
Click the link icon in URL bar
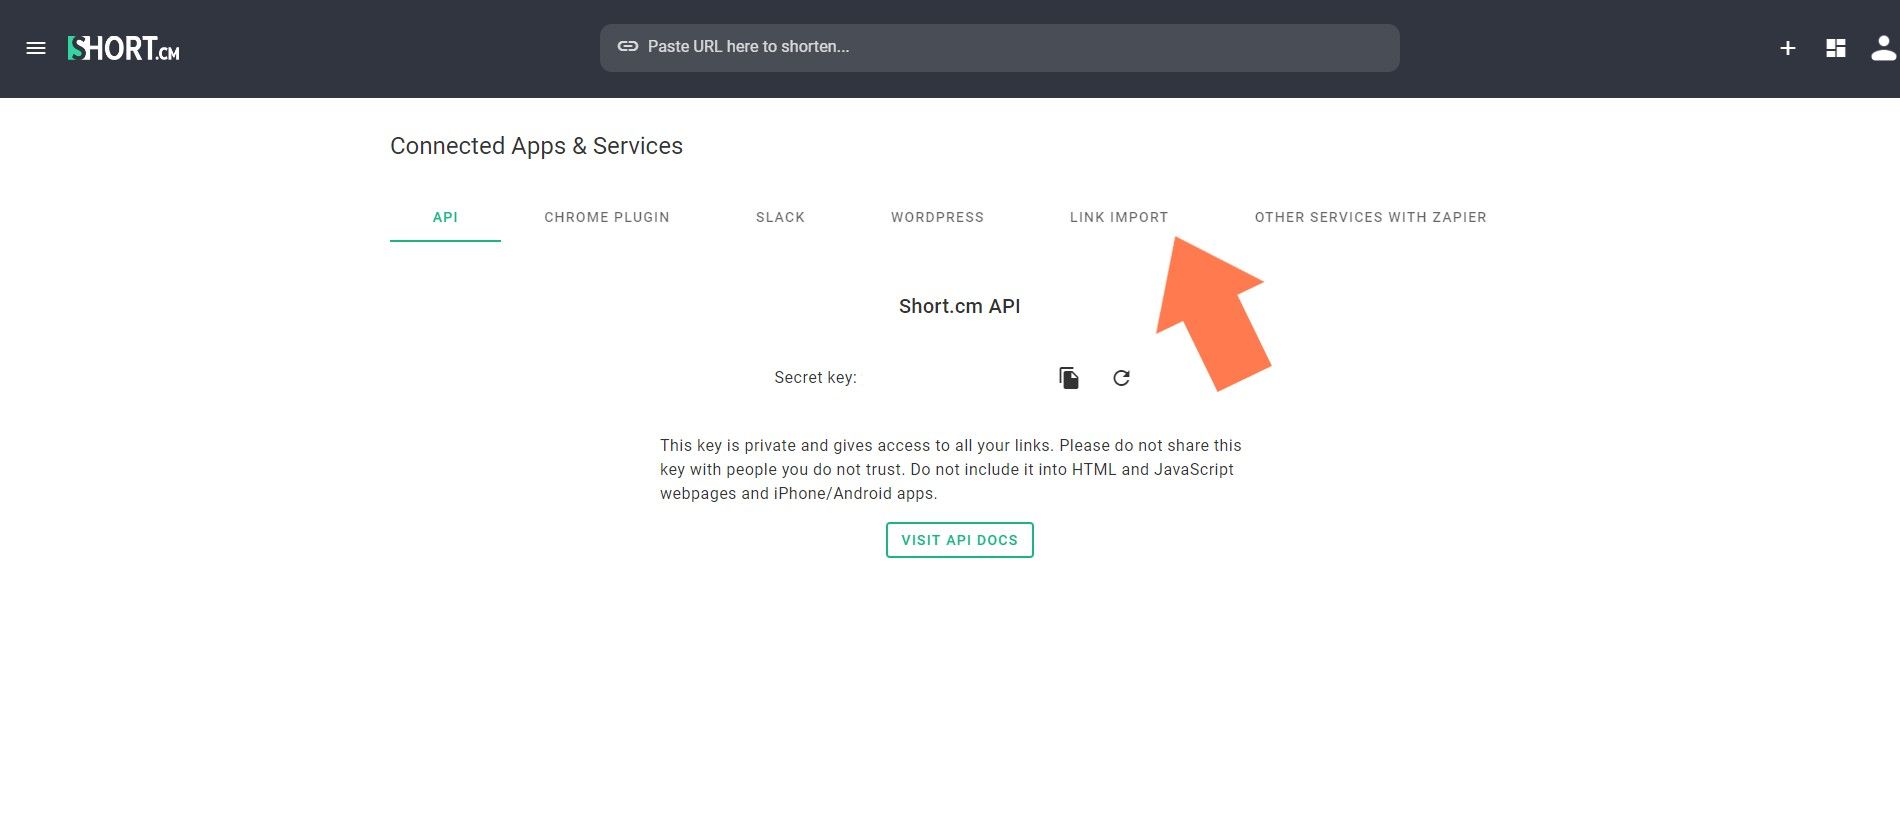point(628,46)
